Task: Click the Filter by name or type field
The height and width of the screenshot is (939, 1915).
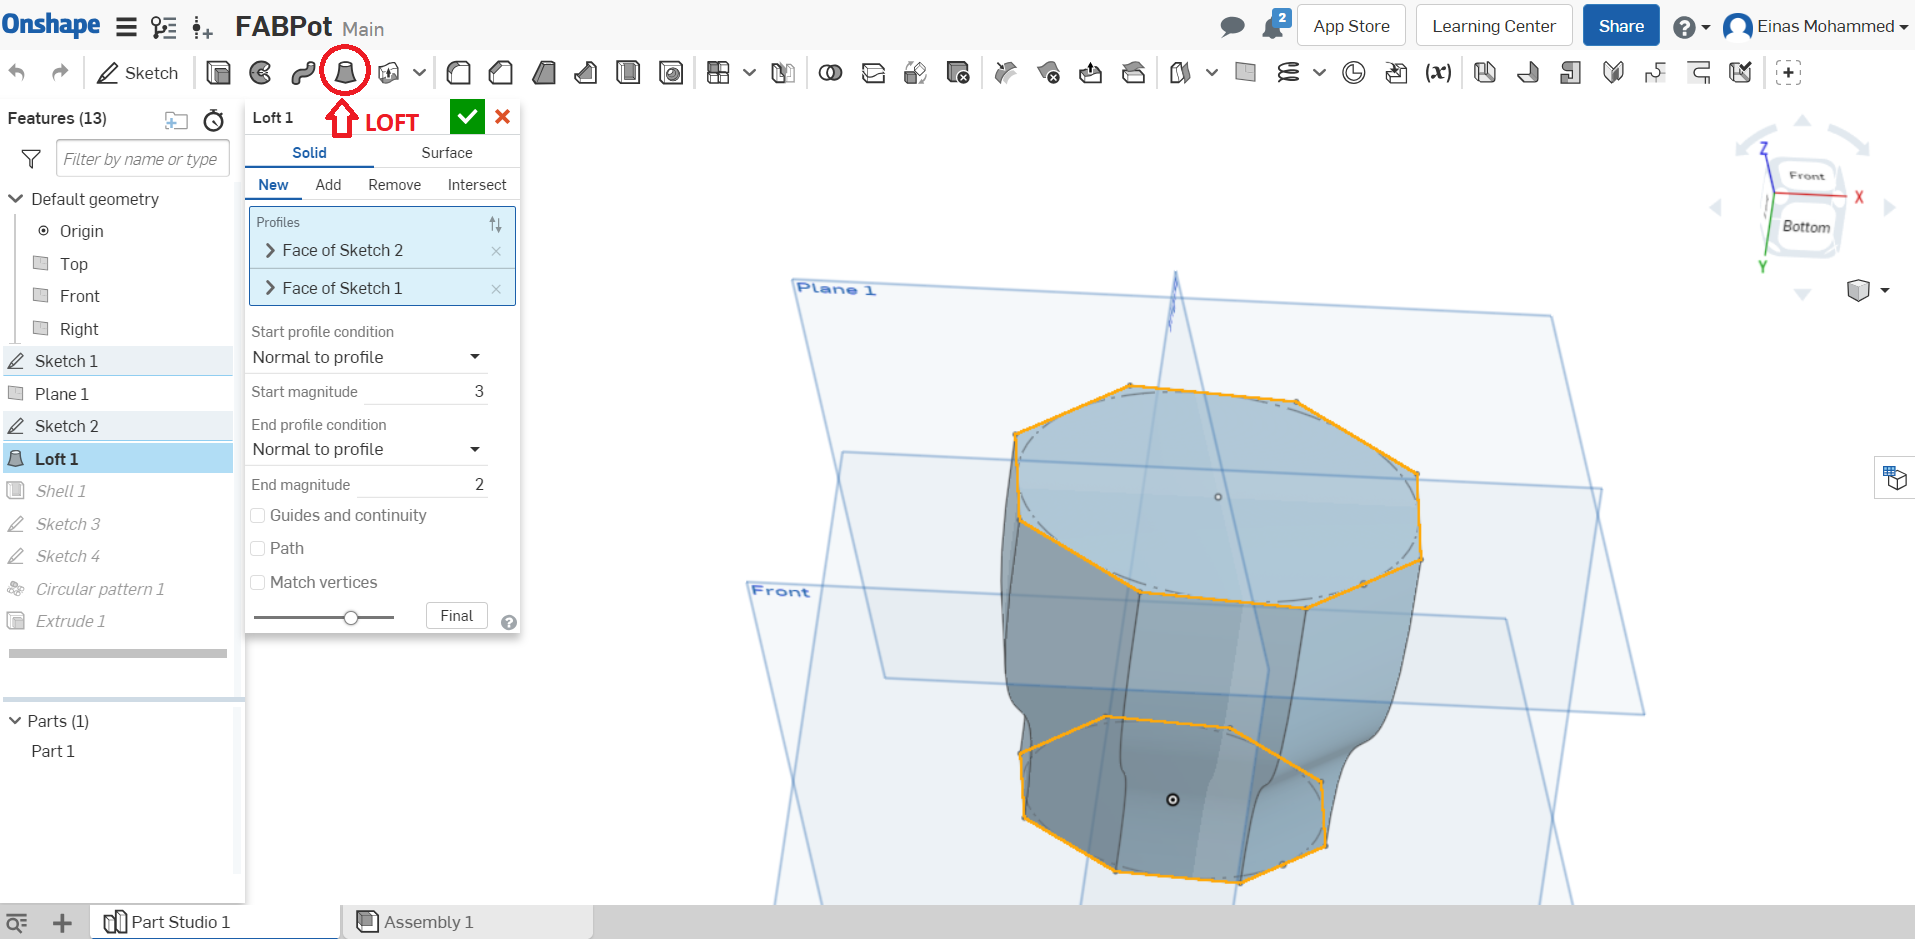Action: click(x=143, y=159)
